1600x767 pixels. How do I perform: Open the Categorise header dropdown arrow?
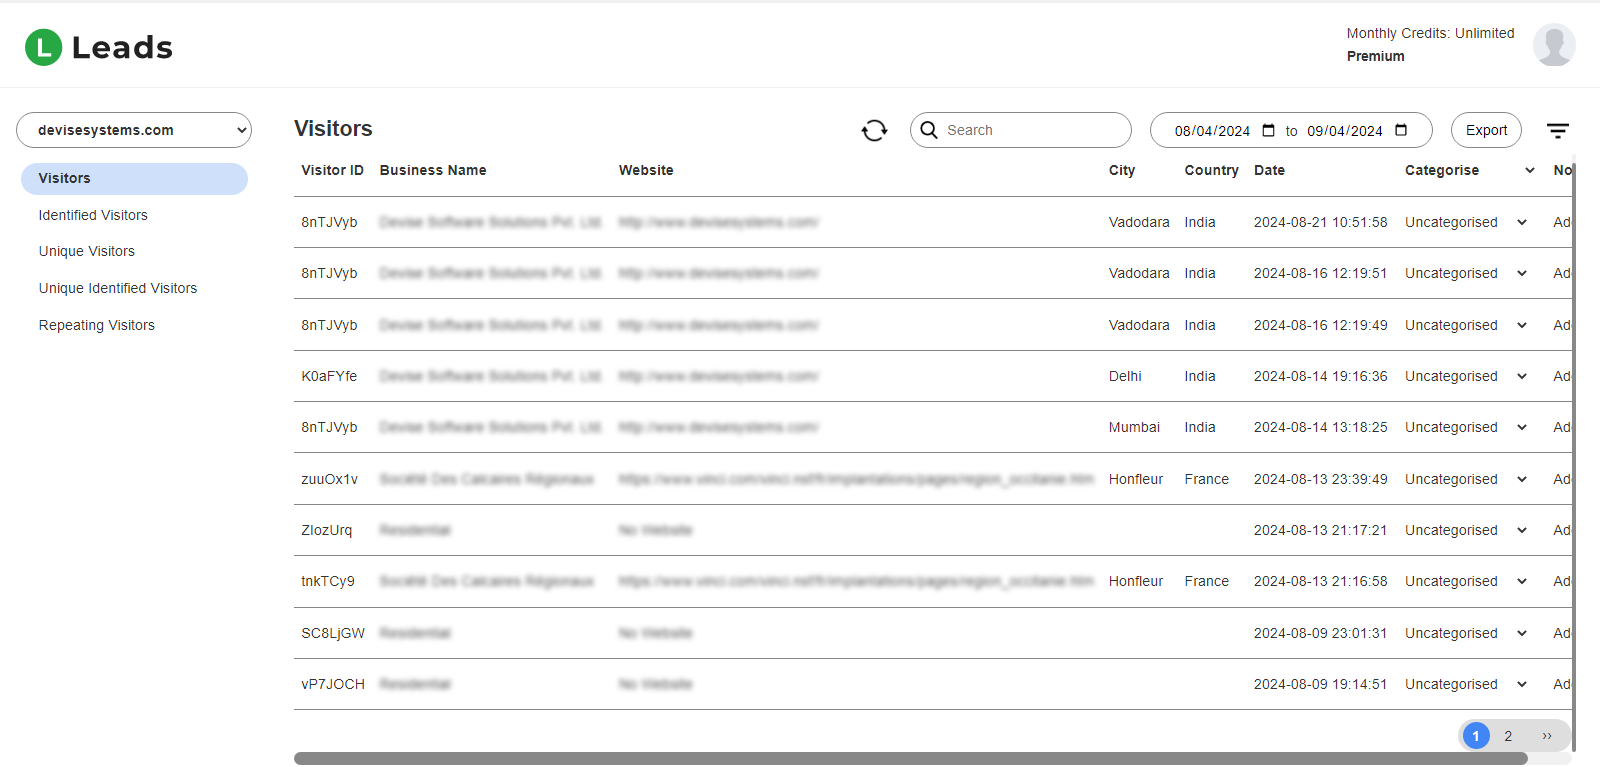[1529, 171]
